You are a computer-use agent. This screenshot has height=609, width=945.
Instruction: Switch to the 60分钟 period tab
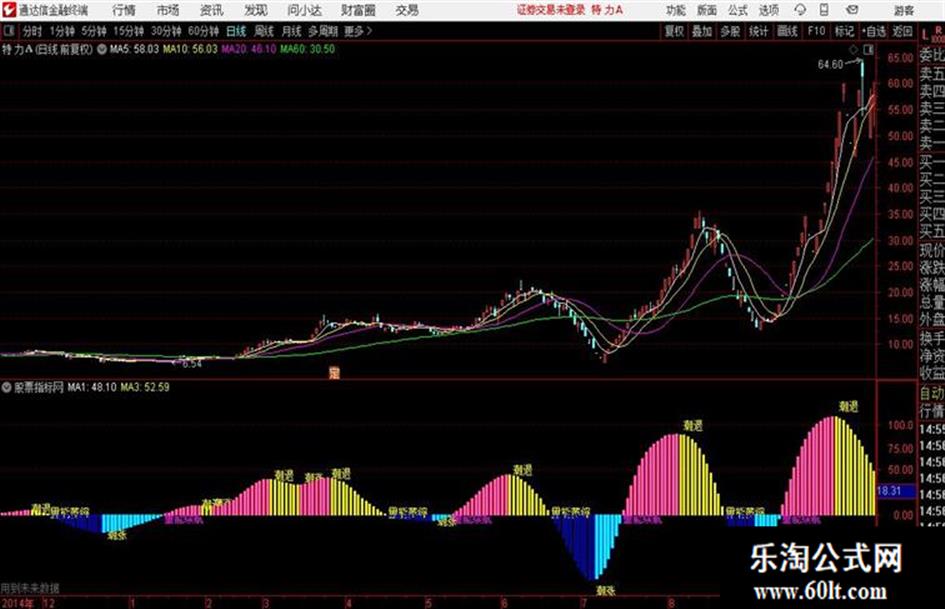(204, 31)
